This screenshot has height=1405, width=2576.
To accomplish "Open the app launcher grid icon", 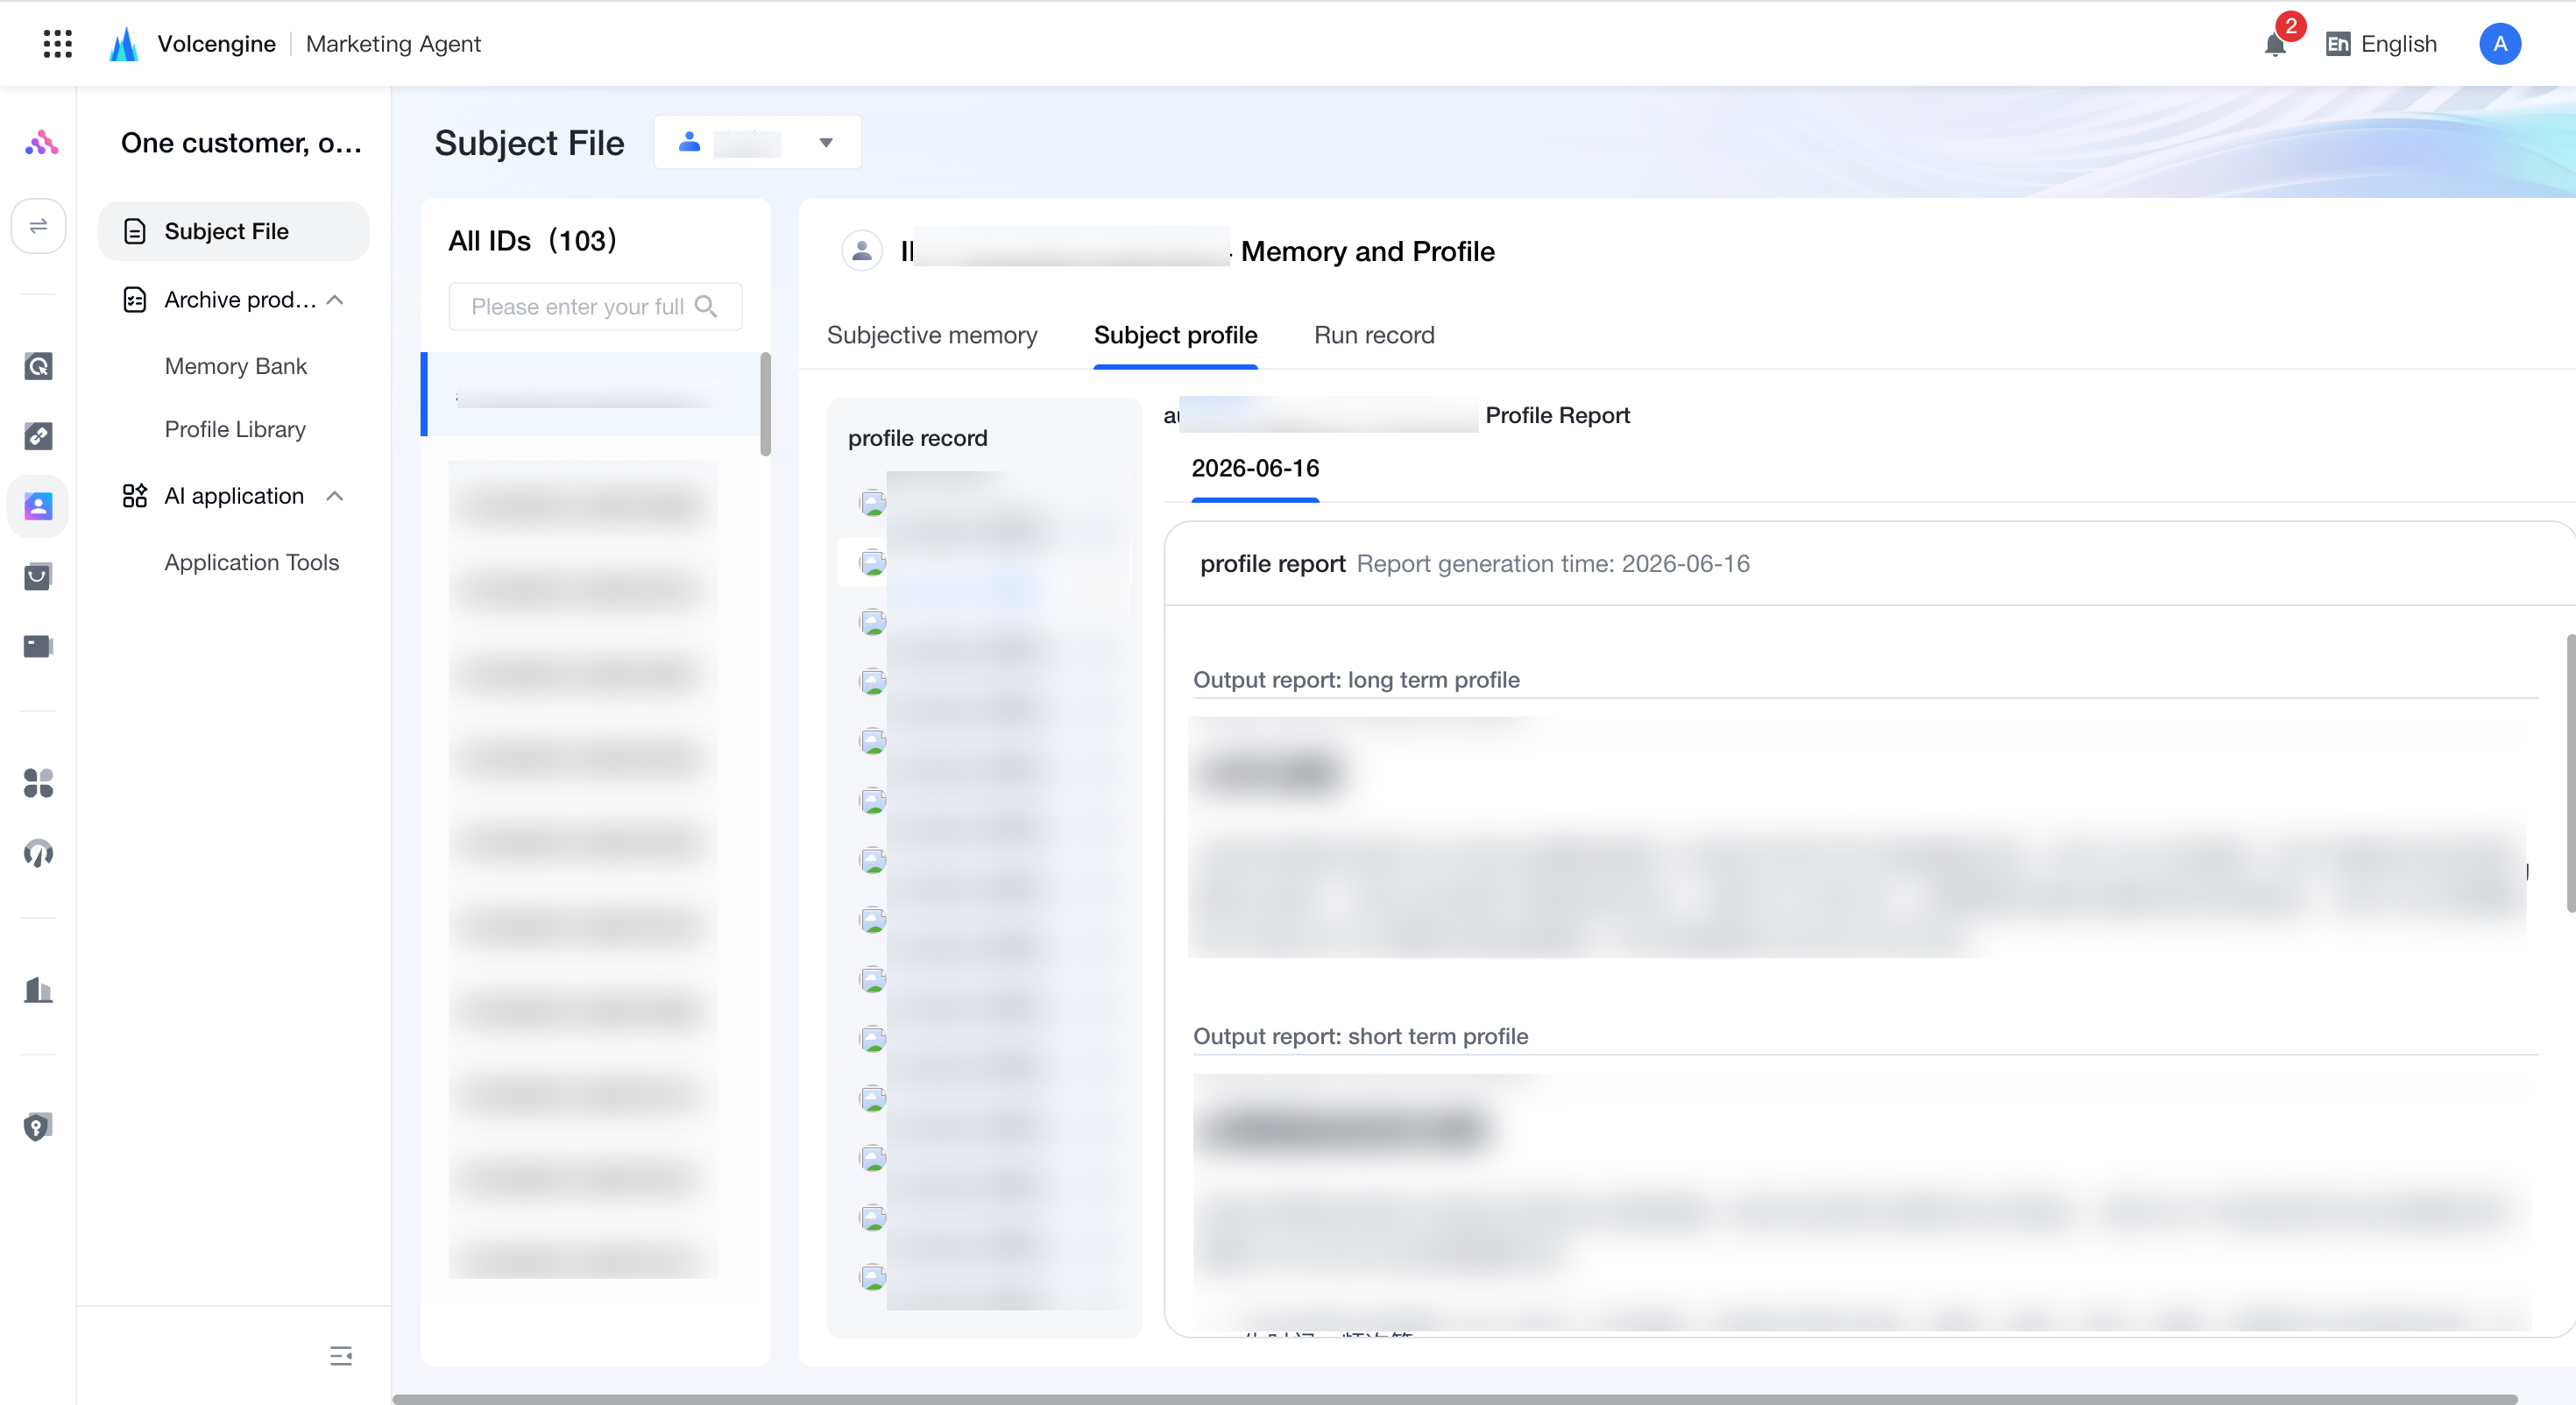I will 58,43.
